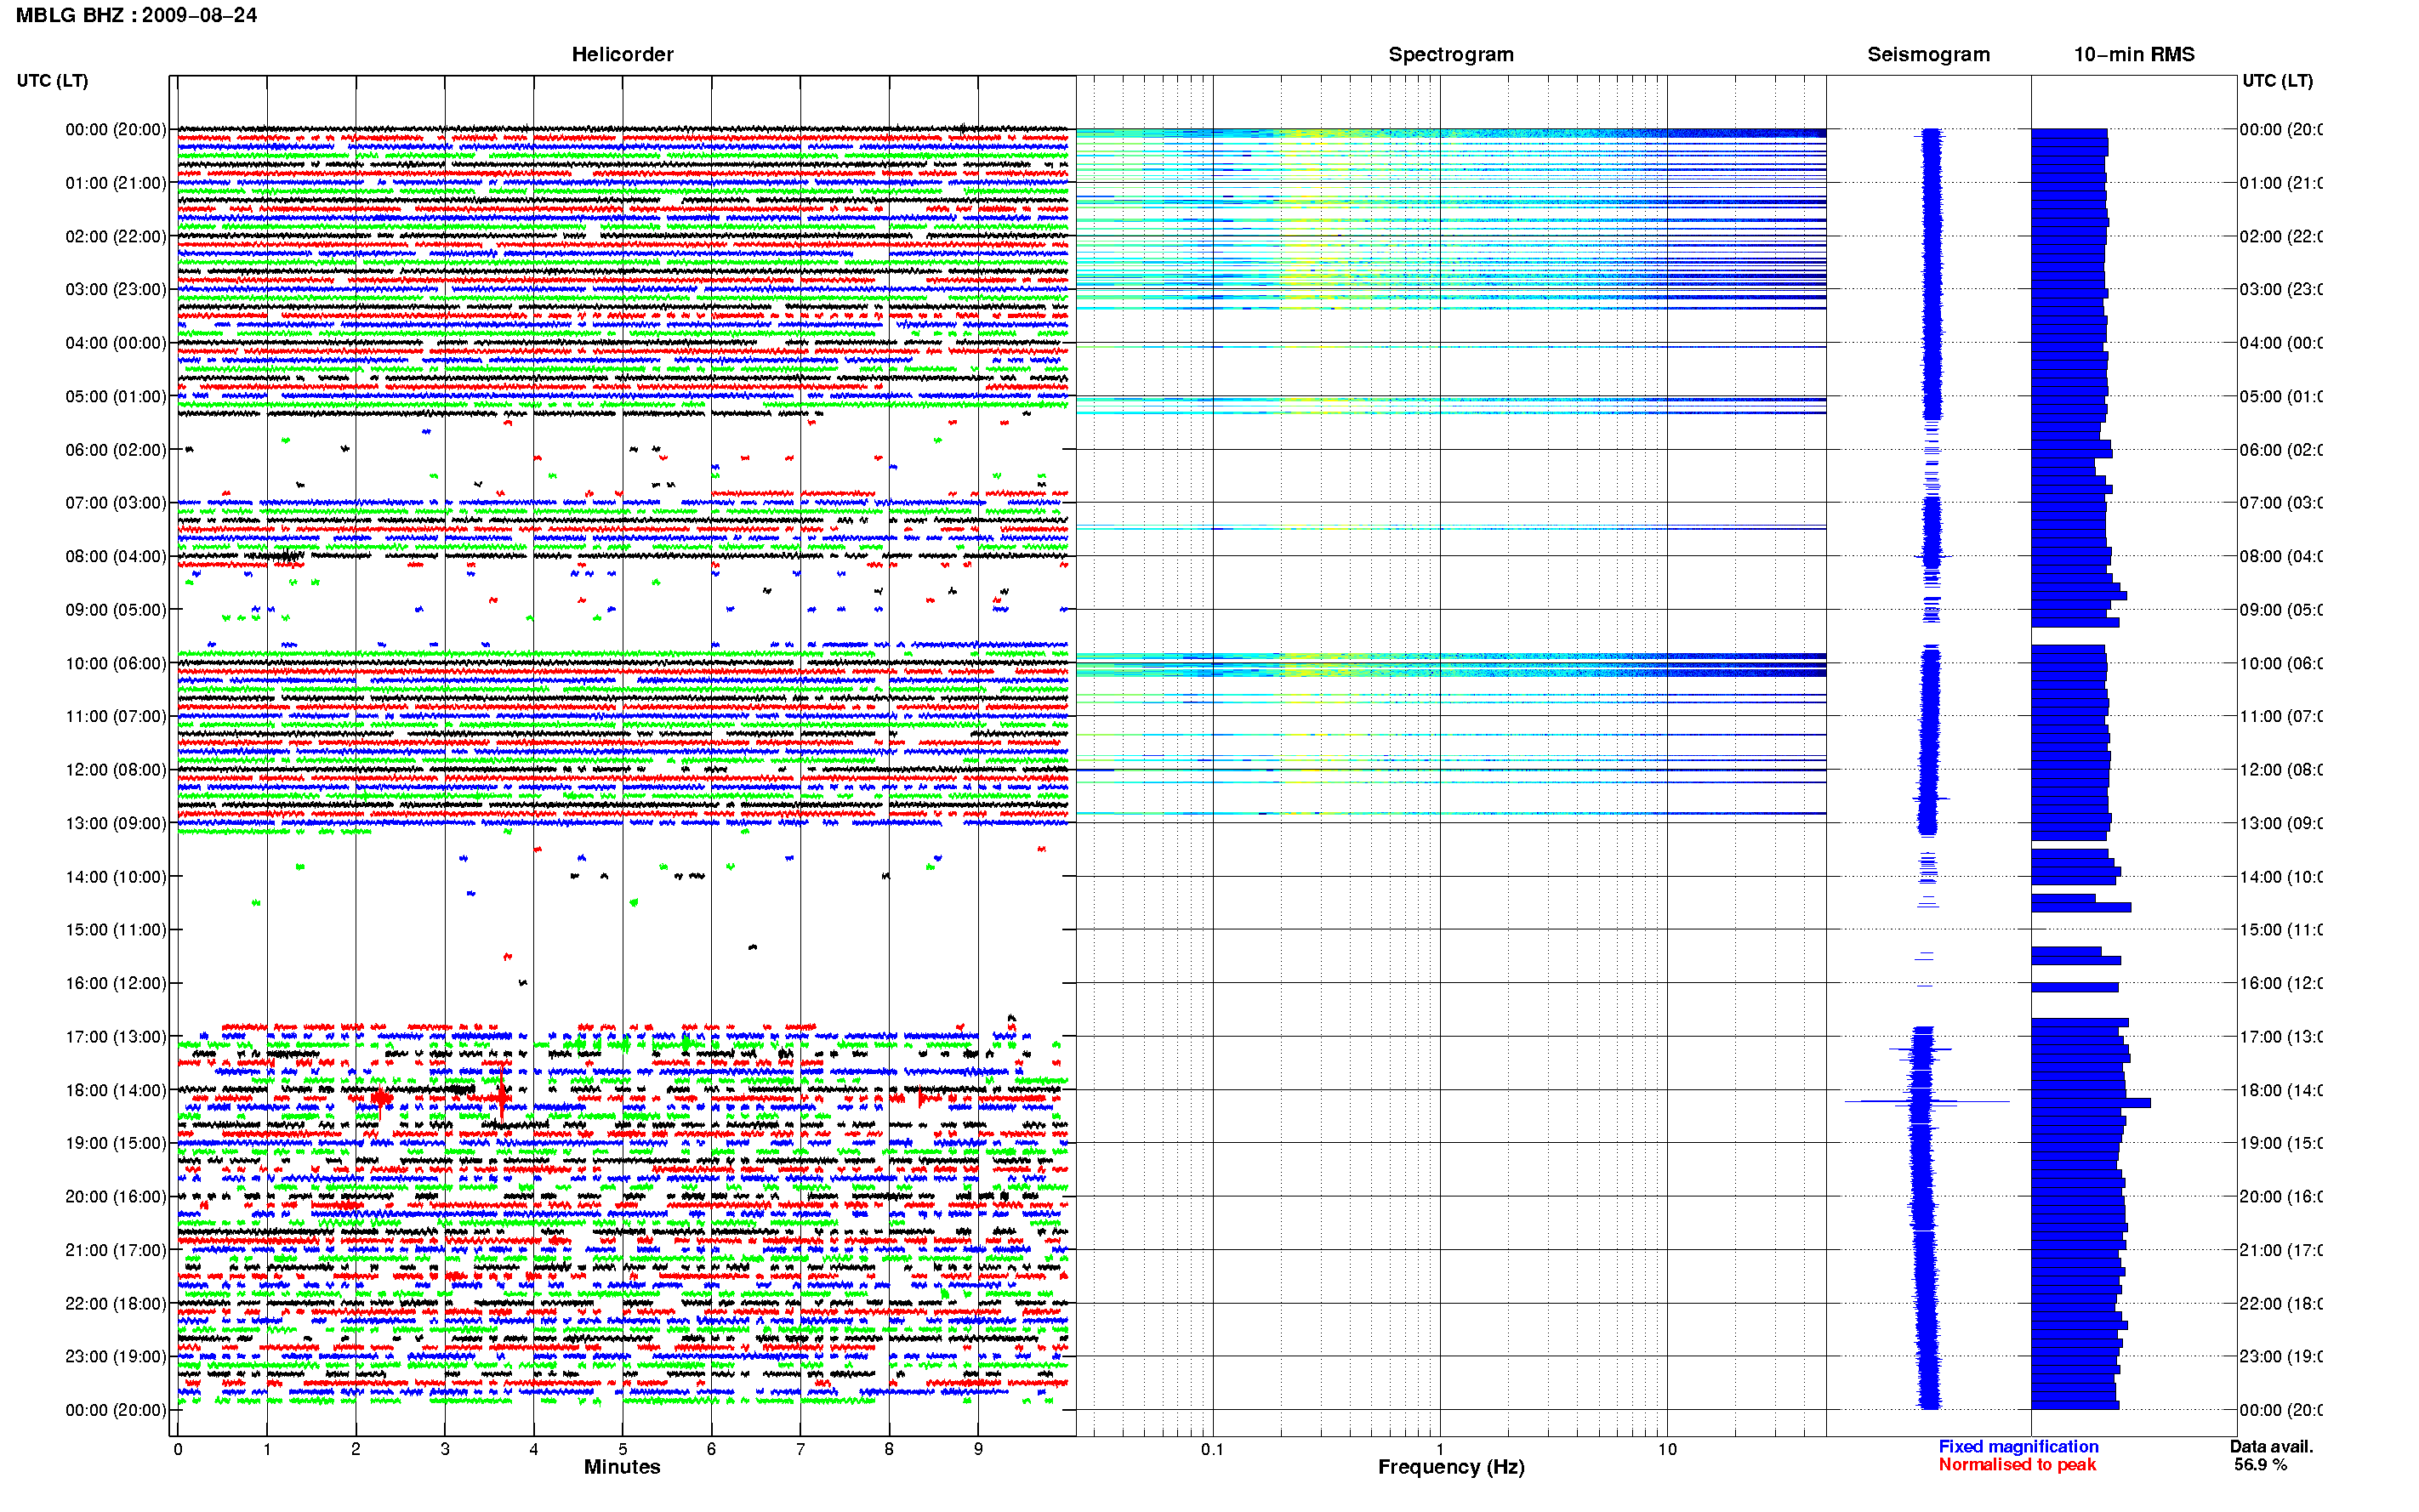This screenshot has height=1512, width=2419.
Task: Click the left '17:00 (13:00)' time label
Action: click(116, 1037)
